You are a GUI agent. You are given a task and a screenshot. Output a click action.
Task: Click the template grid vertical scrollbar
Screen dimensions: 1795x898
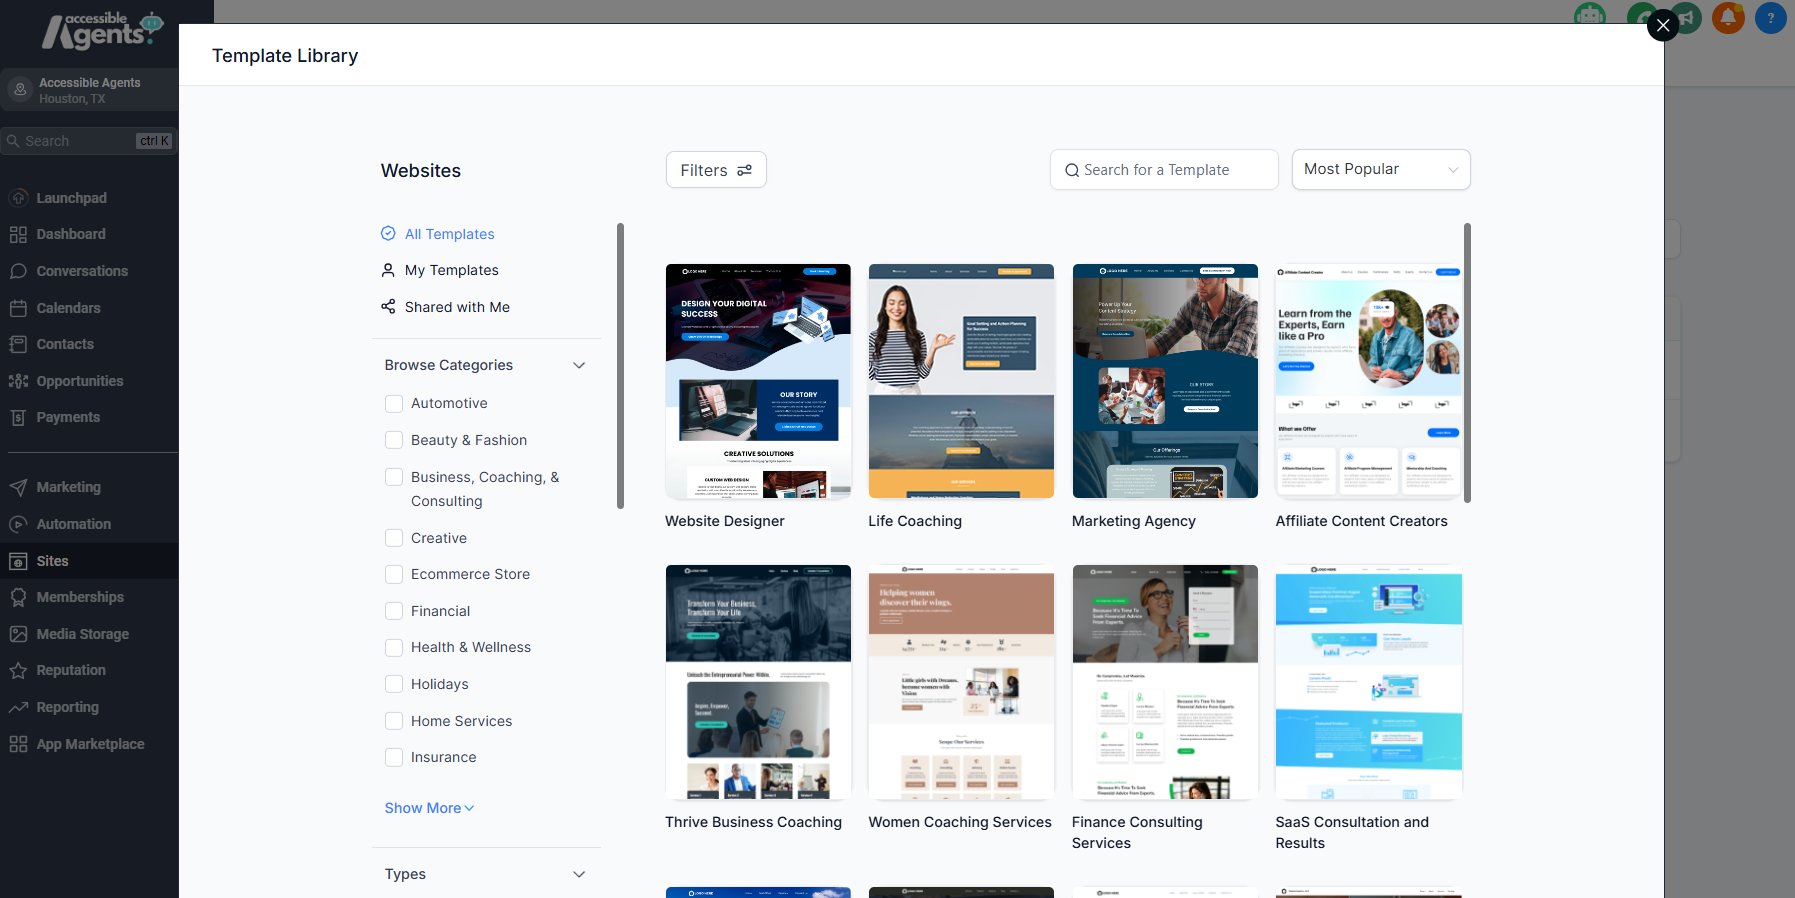tap(1467, 362)
